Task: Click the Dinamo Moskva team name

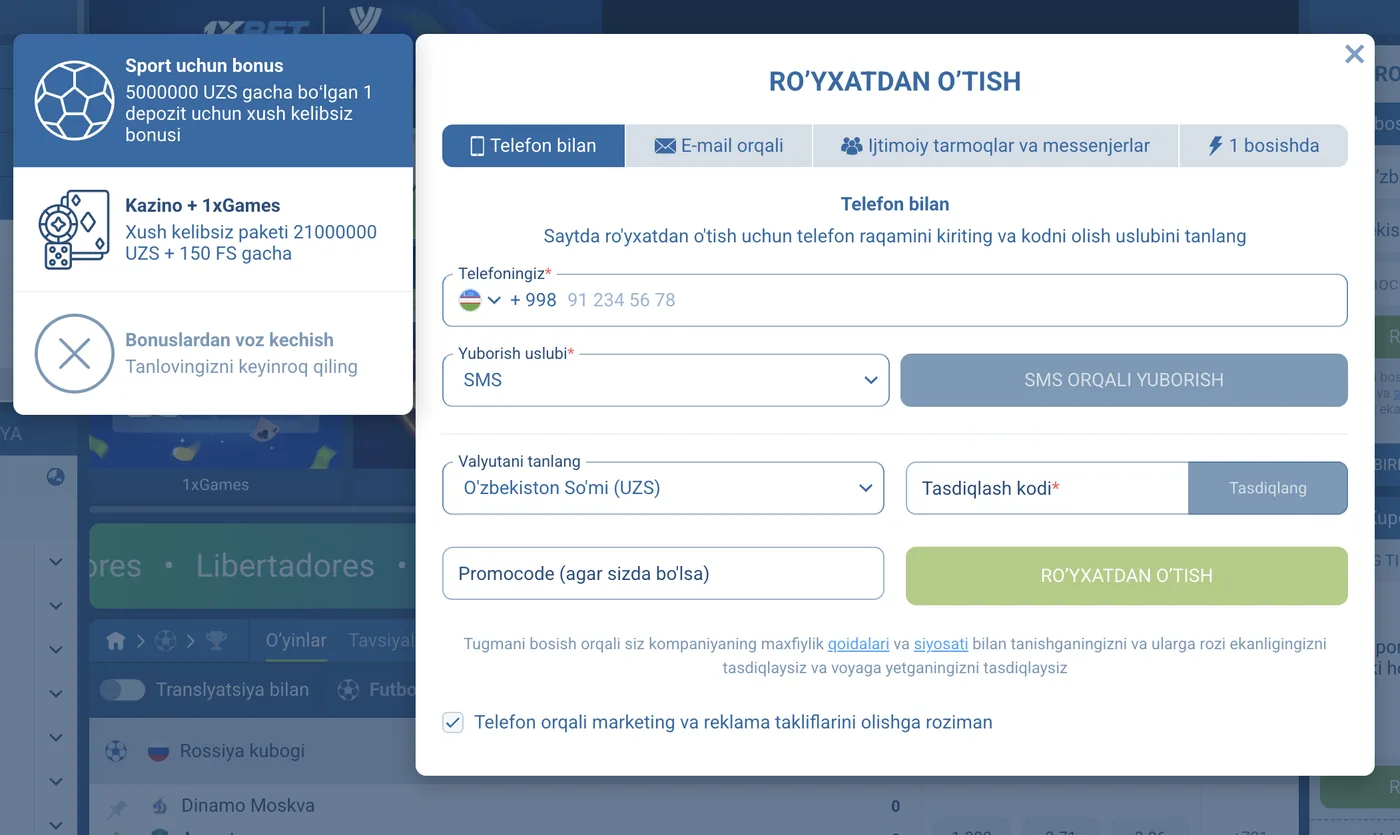Action: pyautogui.click(x=248, y=806)
